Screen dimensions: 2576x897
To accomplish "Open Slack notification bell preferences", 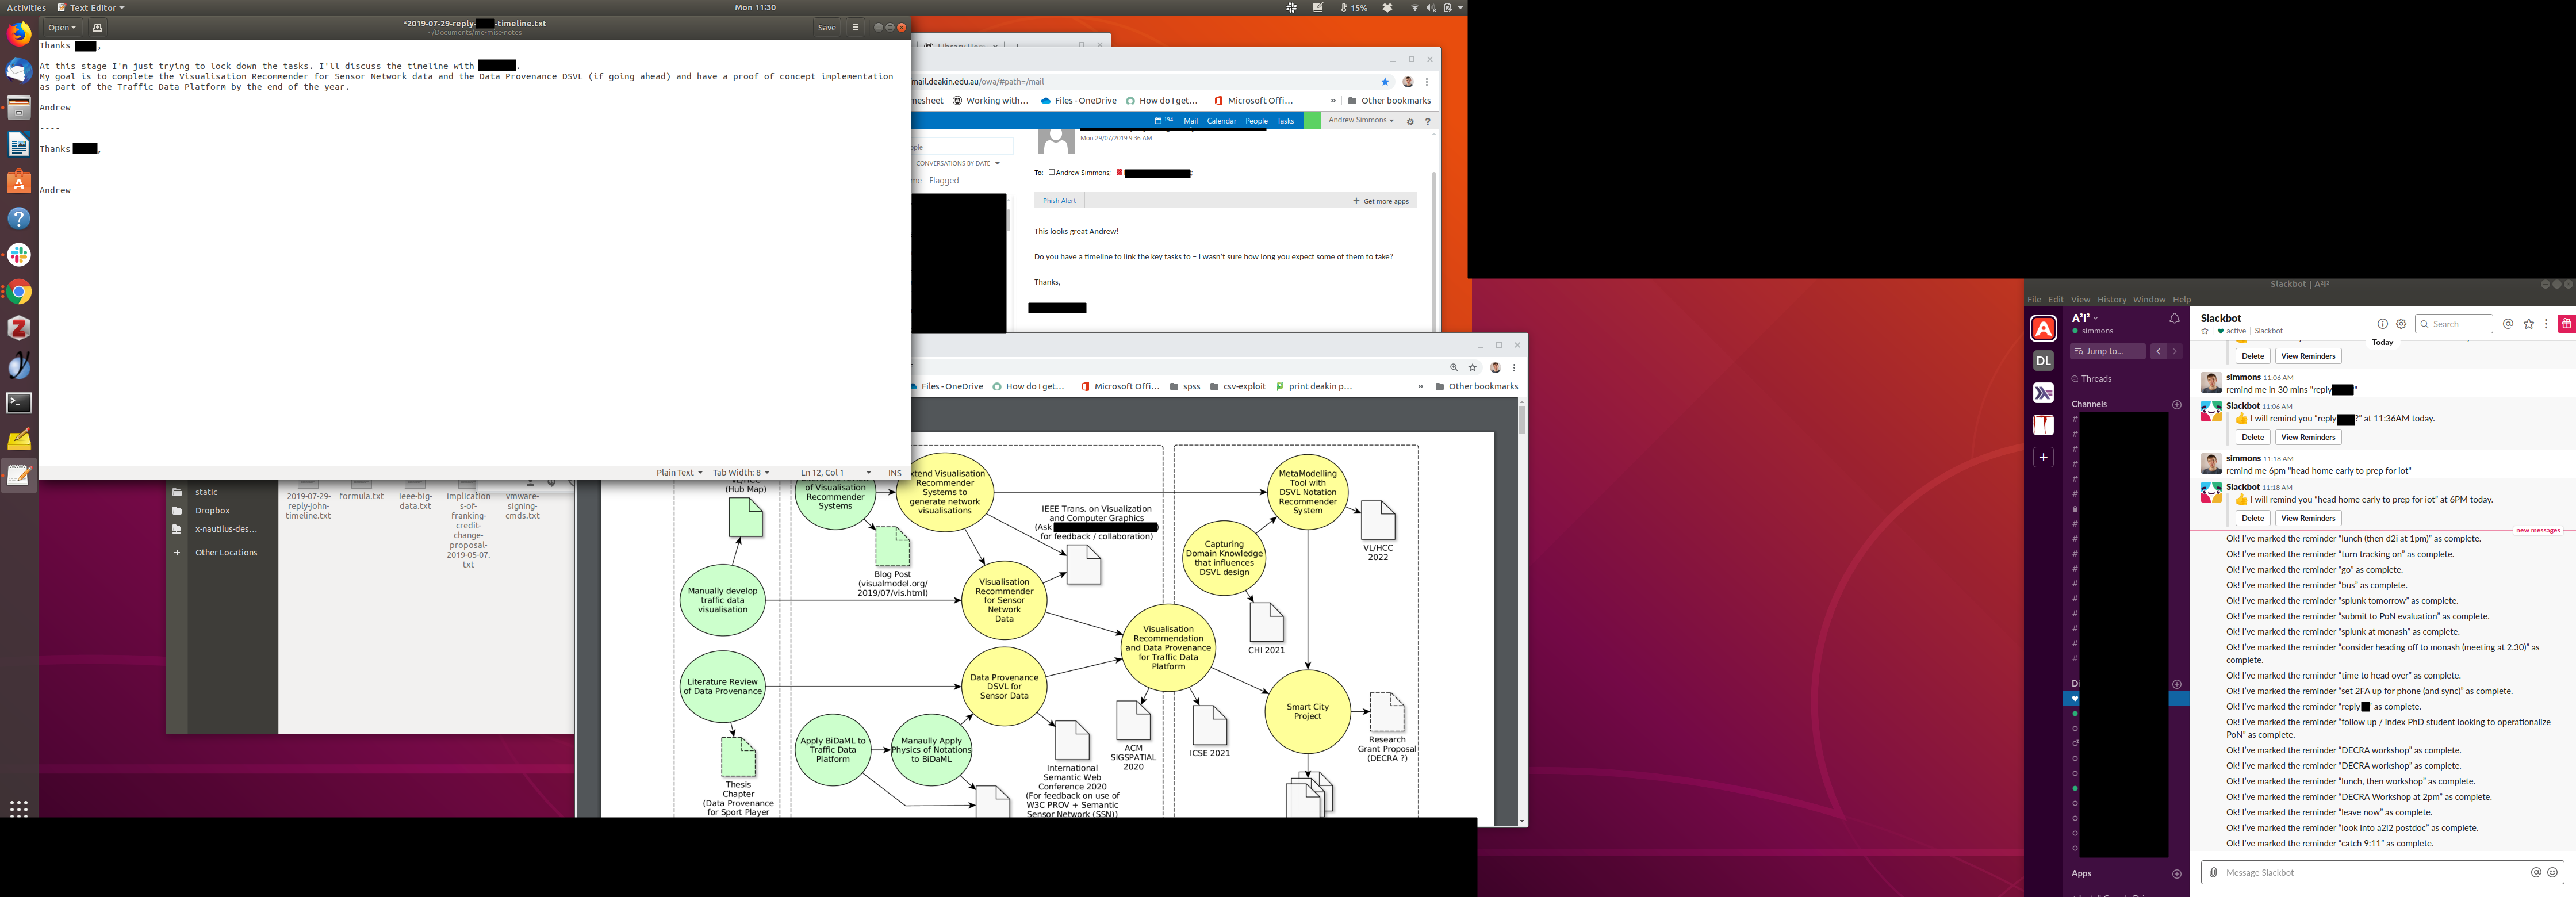I will pyautogui.click(x=2174, y=319).
